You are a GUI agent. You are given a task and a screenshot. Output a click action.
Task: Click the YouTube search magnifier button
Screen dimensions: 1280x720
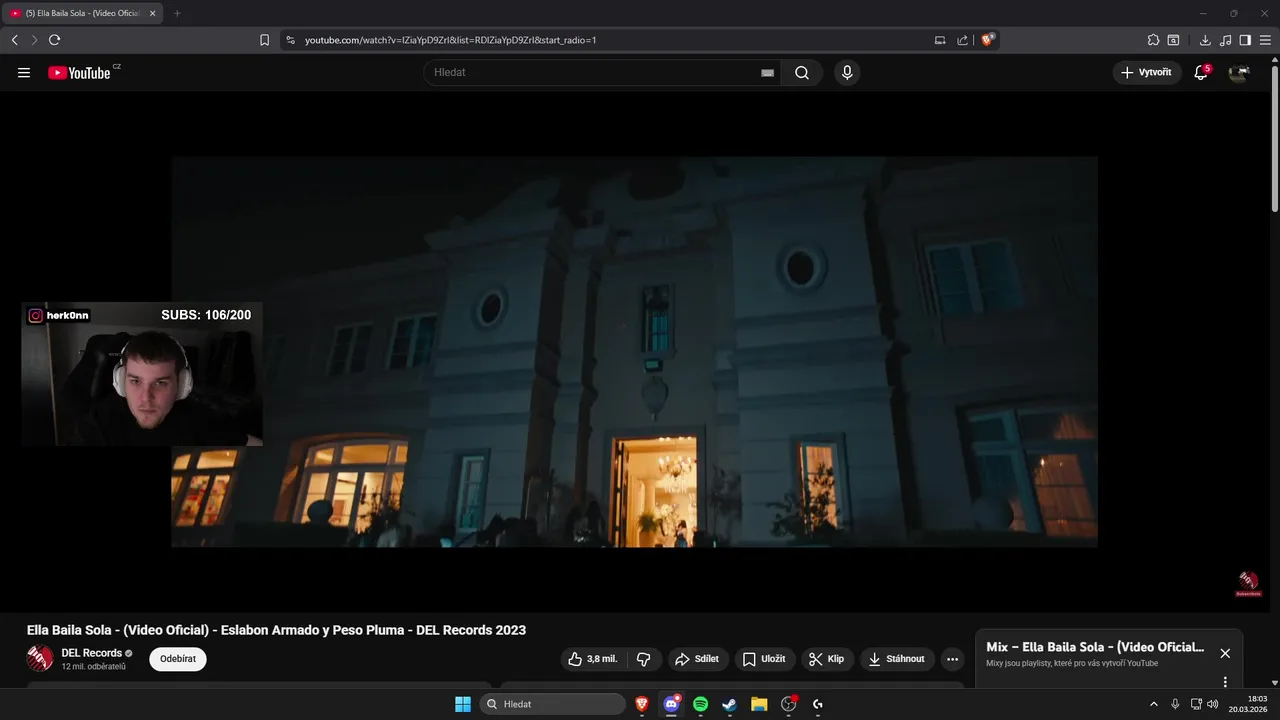(x=802, y=73)
